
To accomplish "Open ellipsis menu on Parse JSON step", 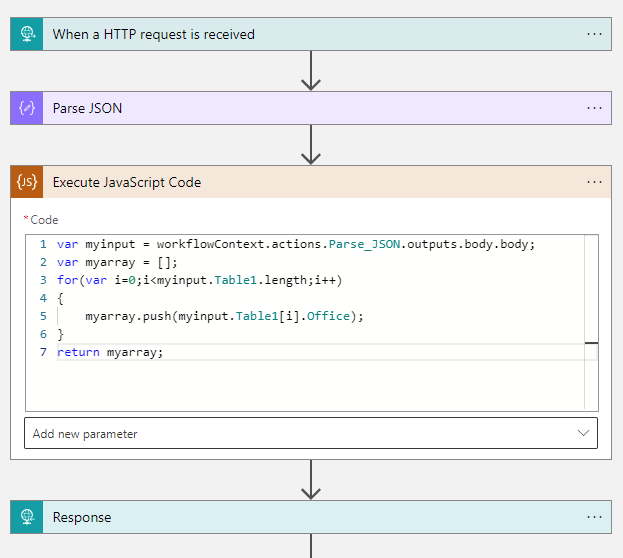I will [595, 108].
